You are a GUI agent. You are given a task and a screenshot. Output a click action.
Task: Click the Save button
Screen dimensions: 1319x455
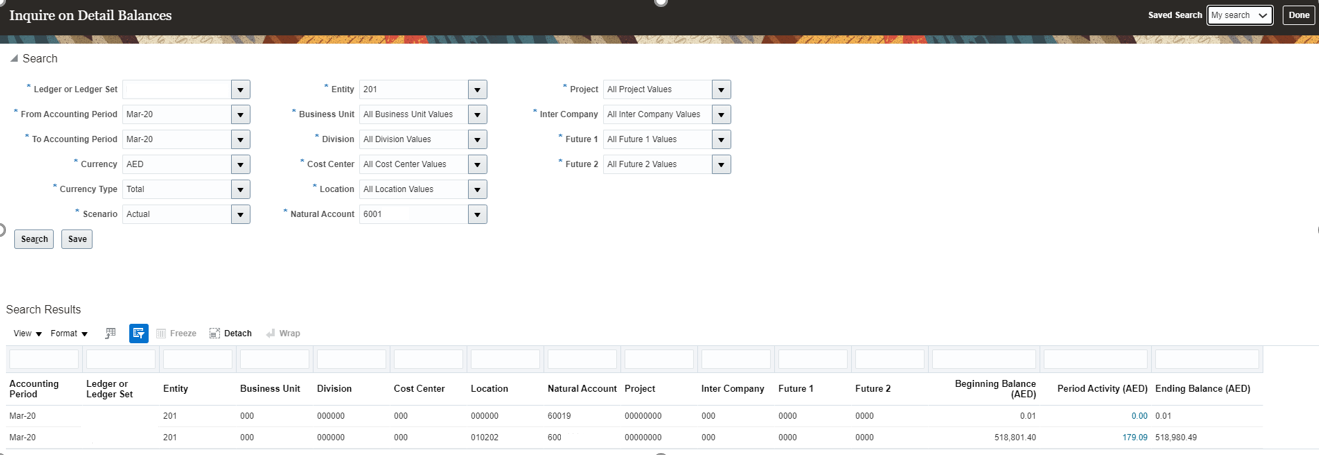pos(77,239)
